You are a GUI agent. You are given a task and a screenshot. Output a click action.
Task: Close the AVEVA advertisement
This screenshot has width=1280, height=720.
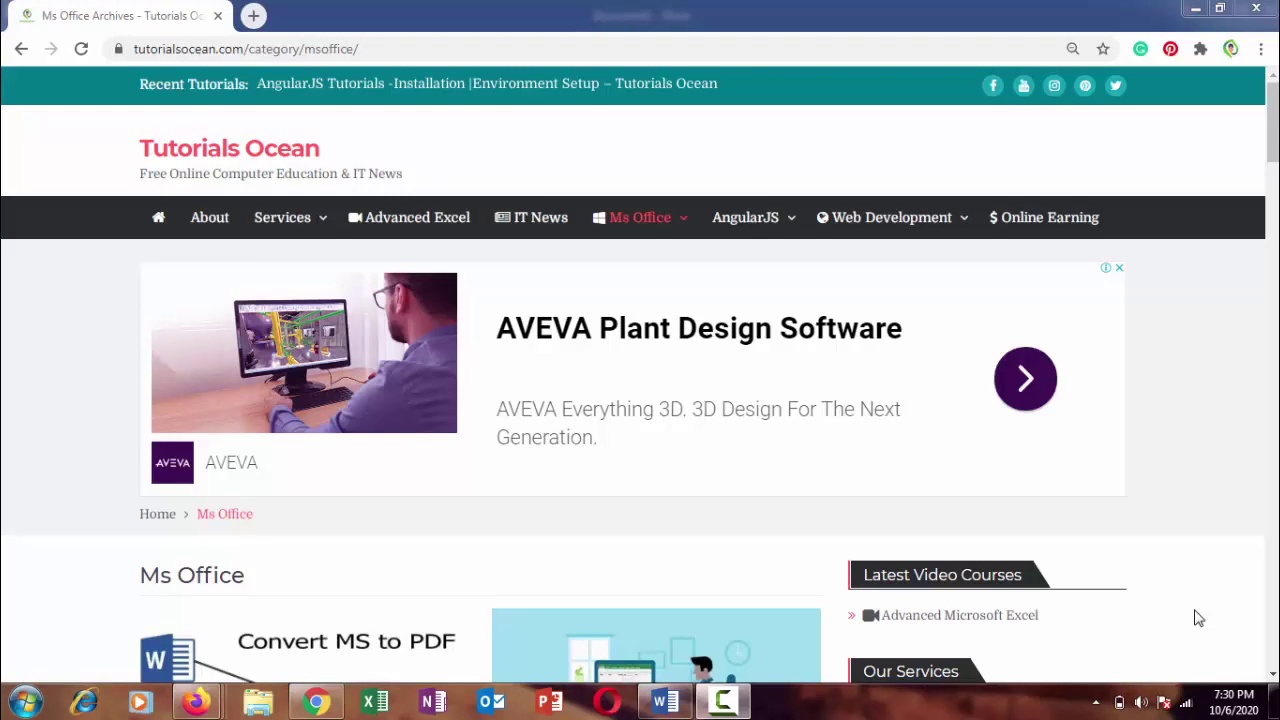[1119, 268]
